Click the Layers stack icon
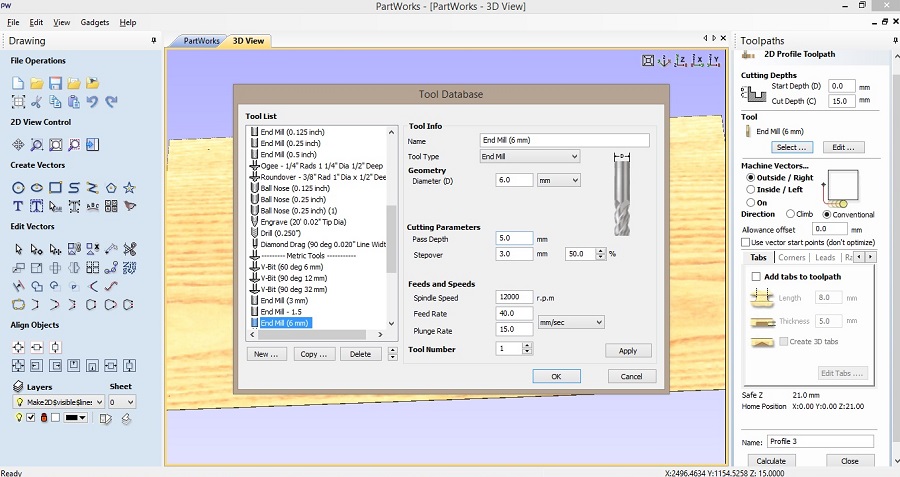900x477 pixels. tap(18, 387)
